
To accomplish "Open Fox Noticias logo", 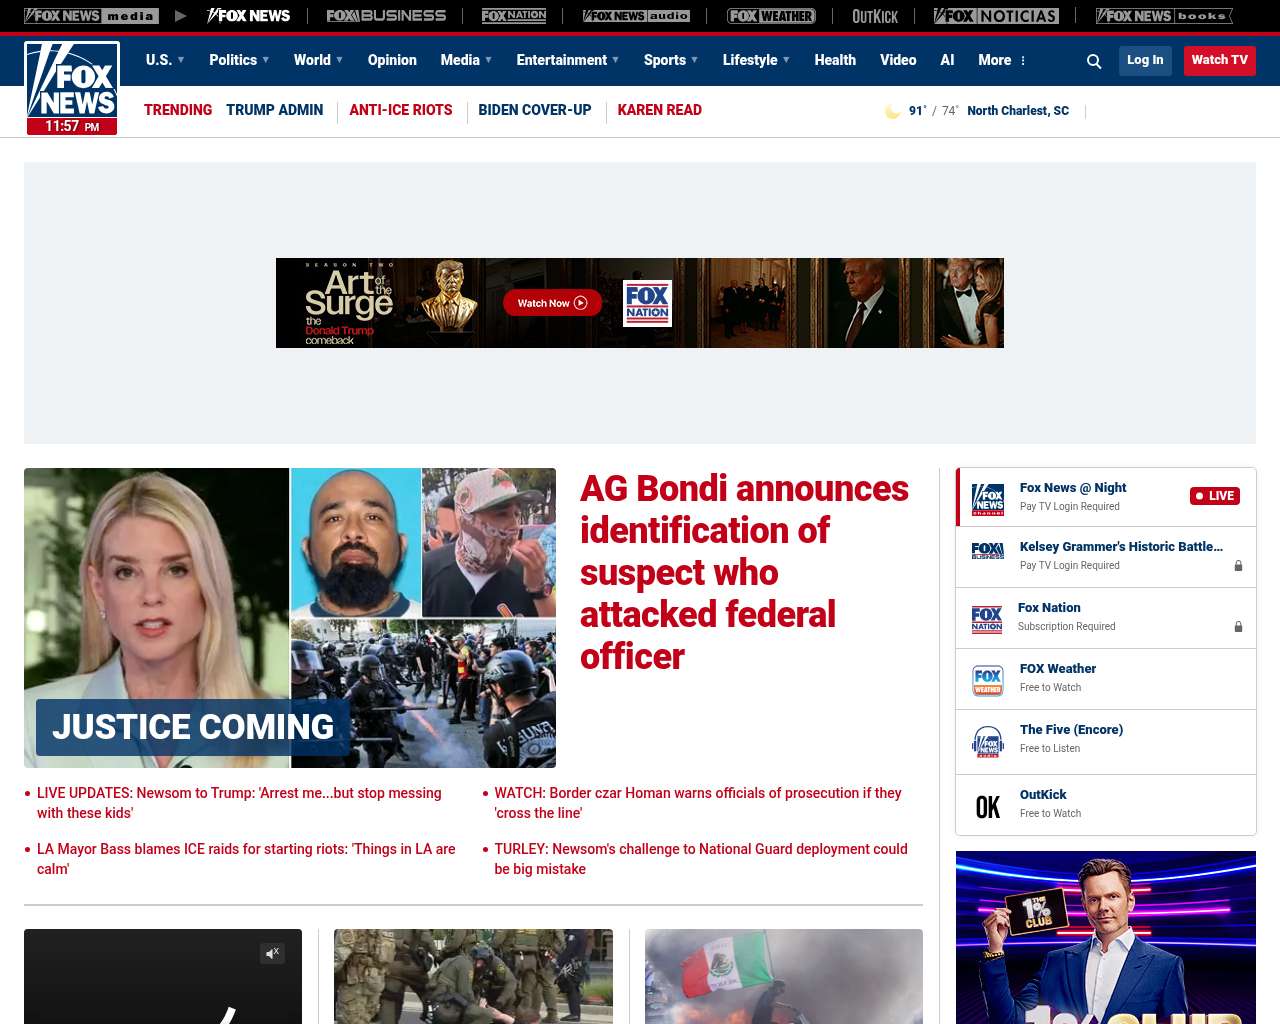I will pos(996,16).
